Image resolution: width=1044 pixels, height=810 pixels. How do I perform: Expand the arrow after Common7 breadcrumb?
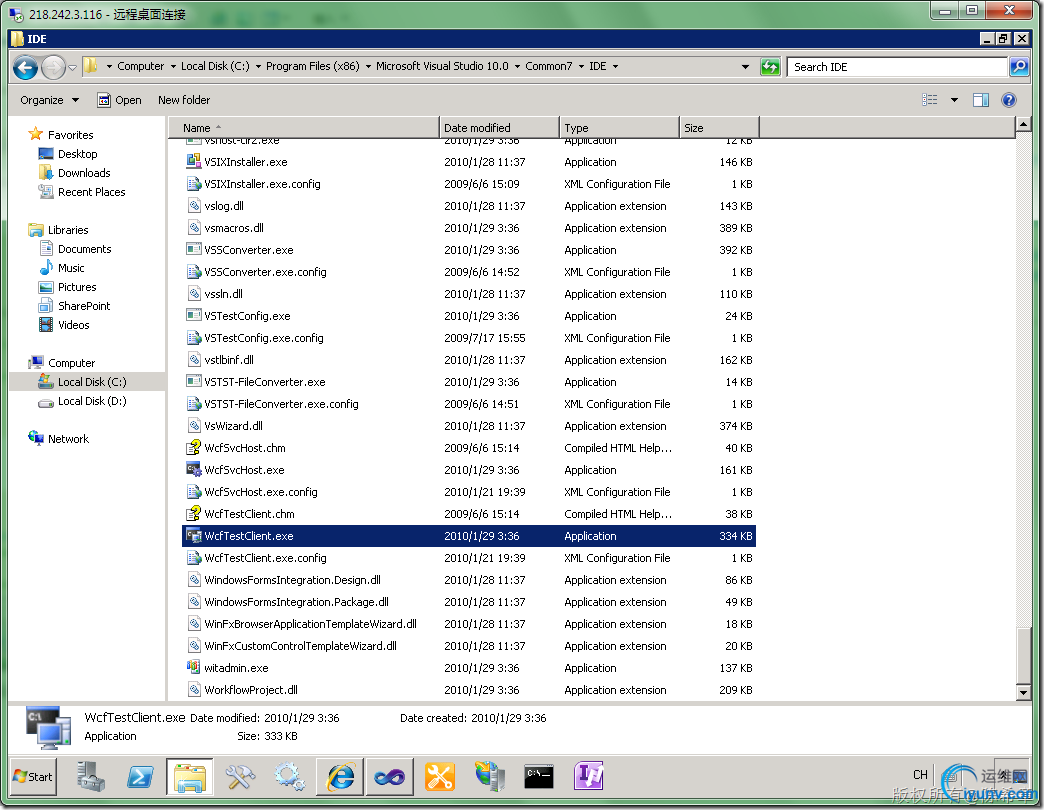pos(581,67)
